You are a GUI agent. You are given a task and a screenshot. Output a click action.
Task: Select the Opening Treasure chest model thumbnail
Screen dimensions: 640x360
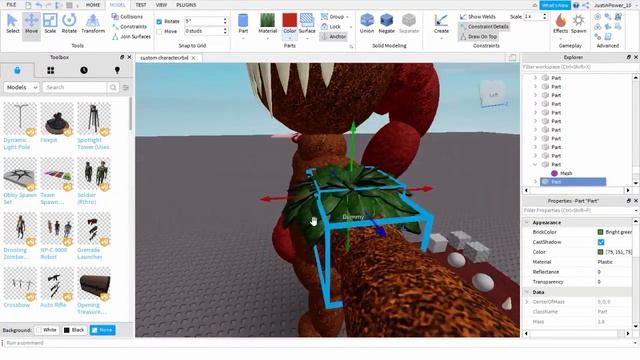coord(93,284)
